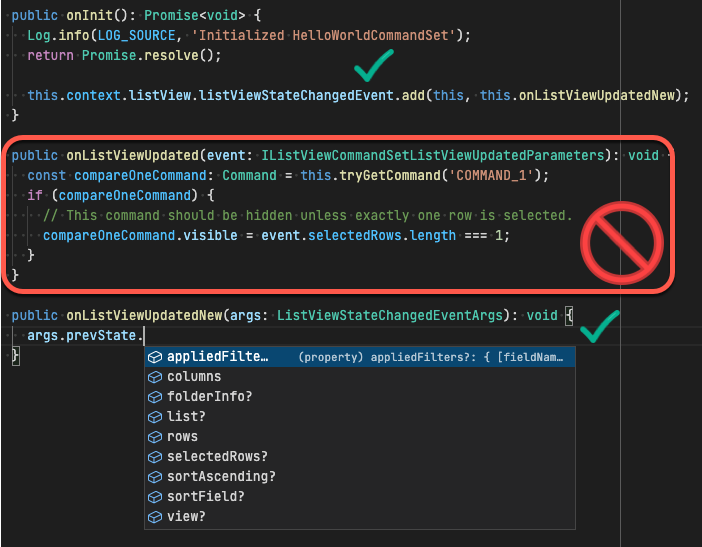702x547 pixels.
Task: Click onInit method name
Action: click(90, 16)
